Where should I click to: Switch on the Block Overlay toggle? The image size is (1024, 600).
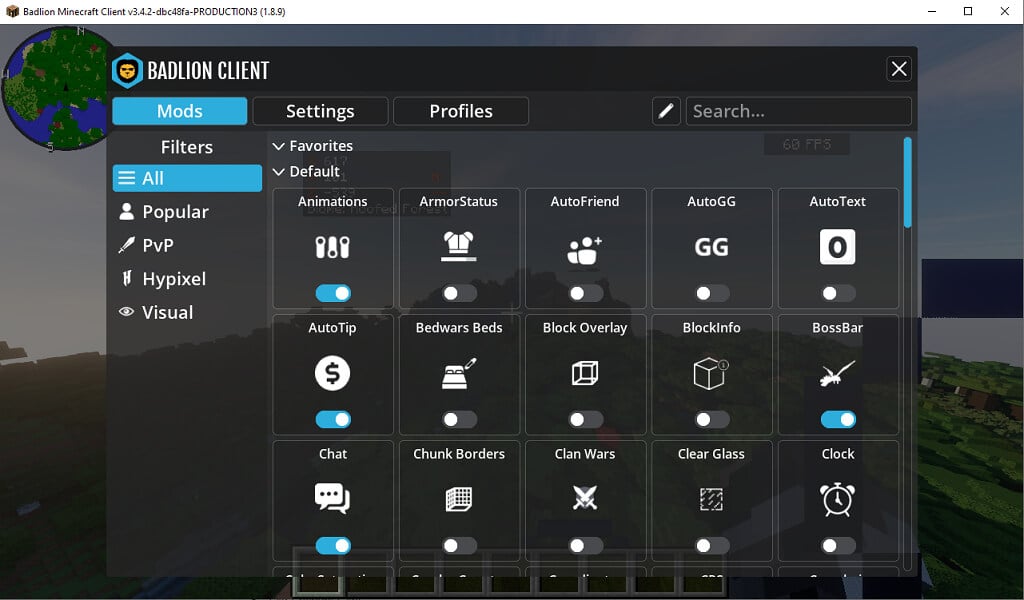585,419
